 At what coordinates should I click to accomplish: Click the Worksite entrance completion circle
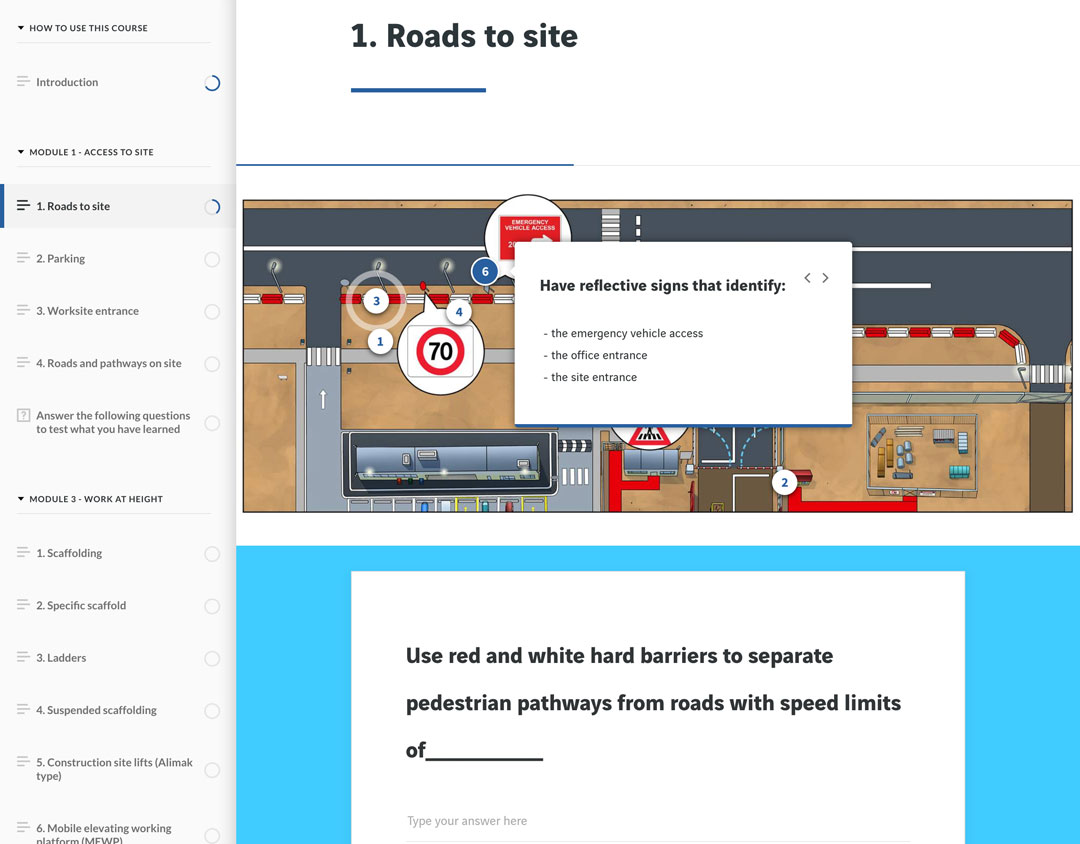click(212, 312)
